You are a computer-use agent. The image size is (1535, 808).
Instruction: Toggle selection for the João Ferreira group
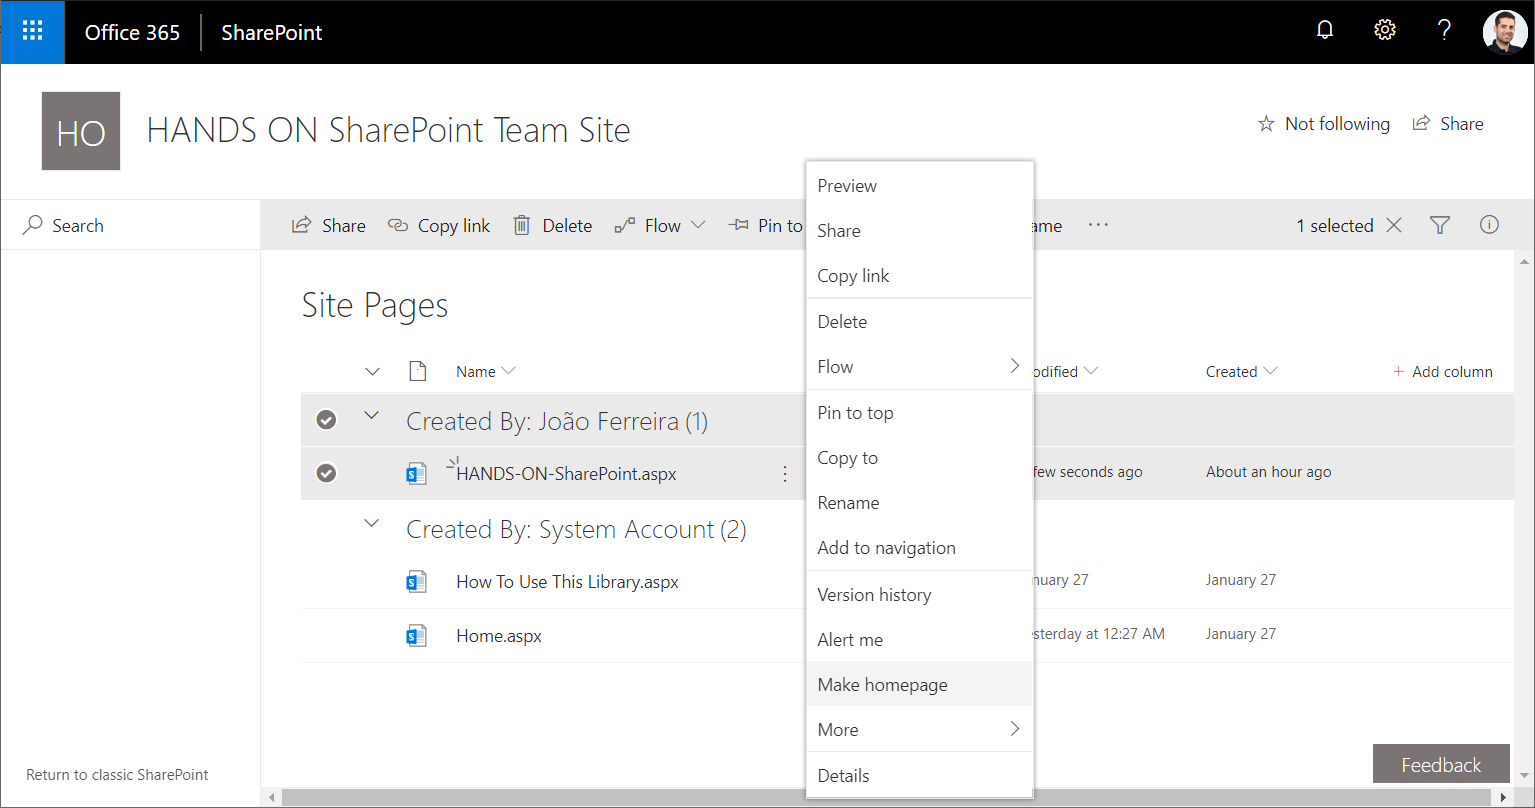click(326, 420)
